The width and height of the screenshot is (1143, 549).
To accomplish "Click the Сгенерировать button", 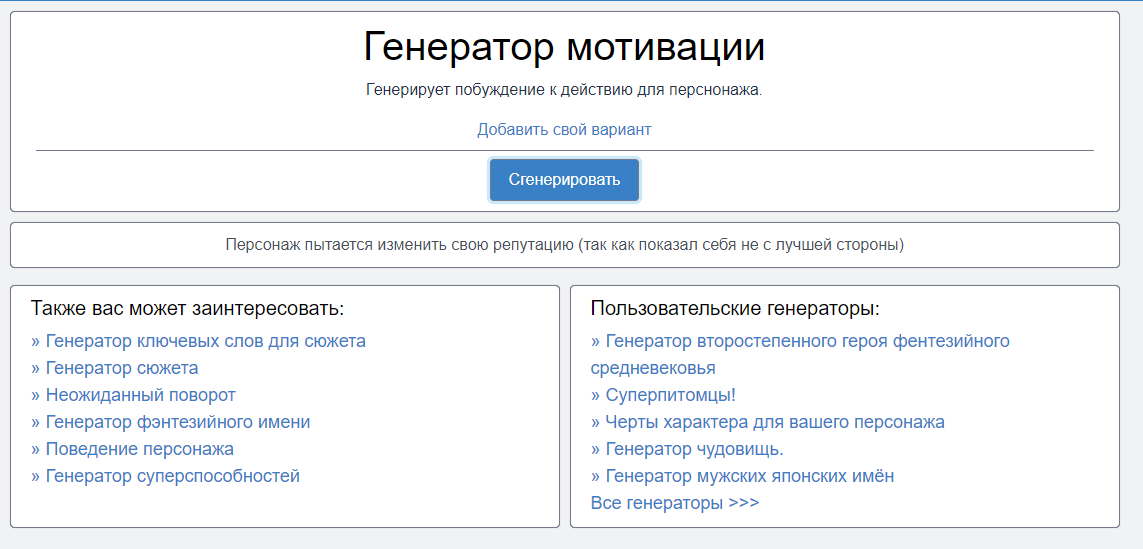I will point(564,180).
